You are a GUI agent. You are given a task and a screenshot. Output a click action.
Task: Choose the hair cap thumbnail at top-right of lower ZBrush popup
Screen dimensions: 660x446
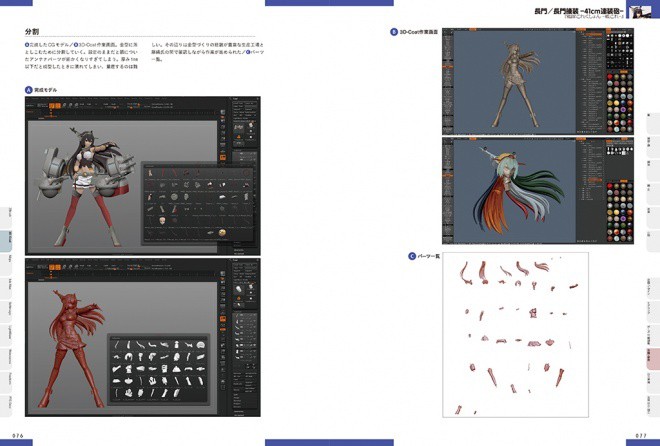tap(201, 345)
